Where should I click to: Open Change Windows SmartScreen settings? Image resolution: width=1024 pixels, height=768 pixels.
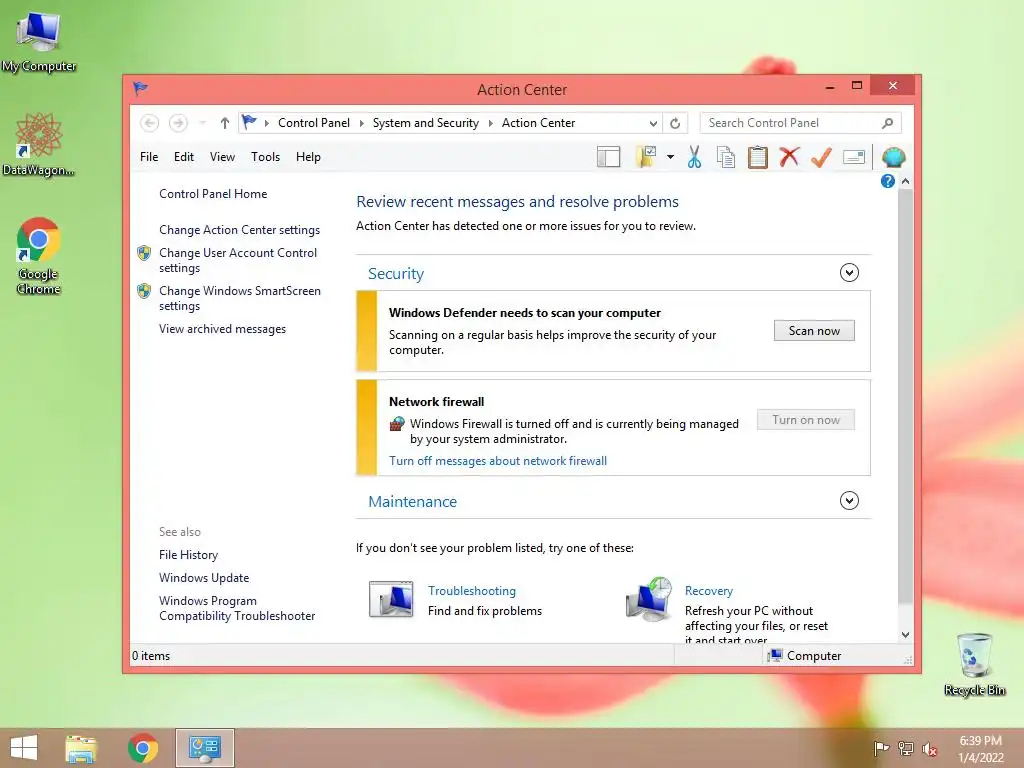(x=240, y=298)
